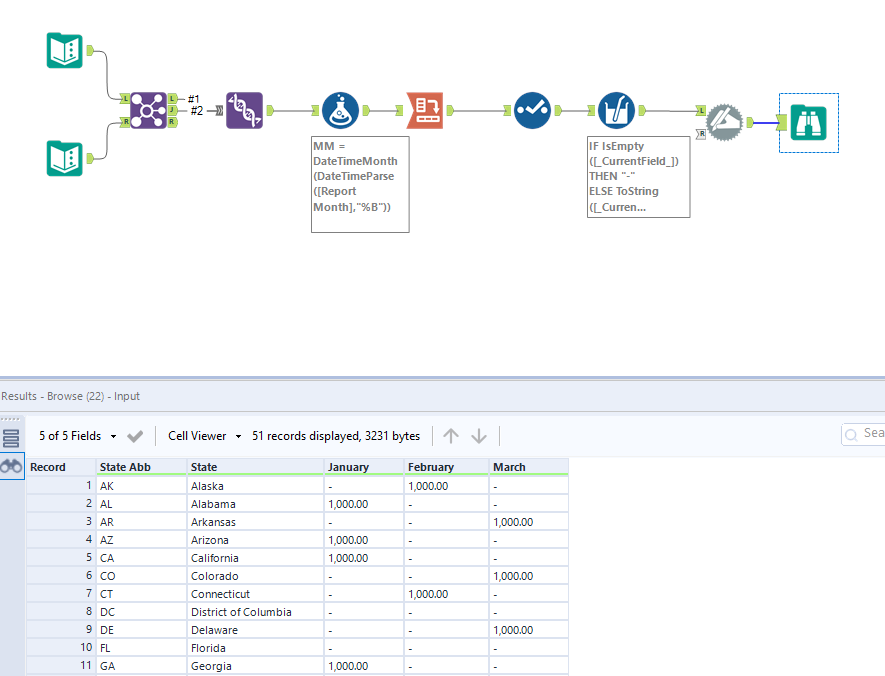Toggle the checkmark beside 5 of 5 Fields
The image size is (885, 676).
pyautogui.click(x=135, y=436)
